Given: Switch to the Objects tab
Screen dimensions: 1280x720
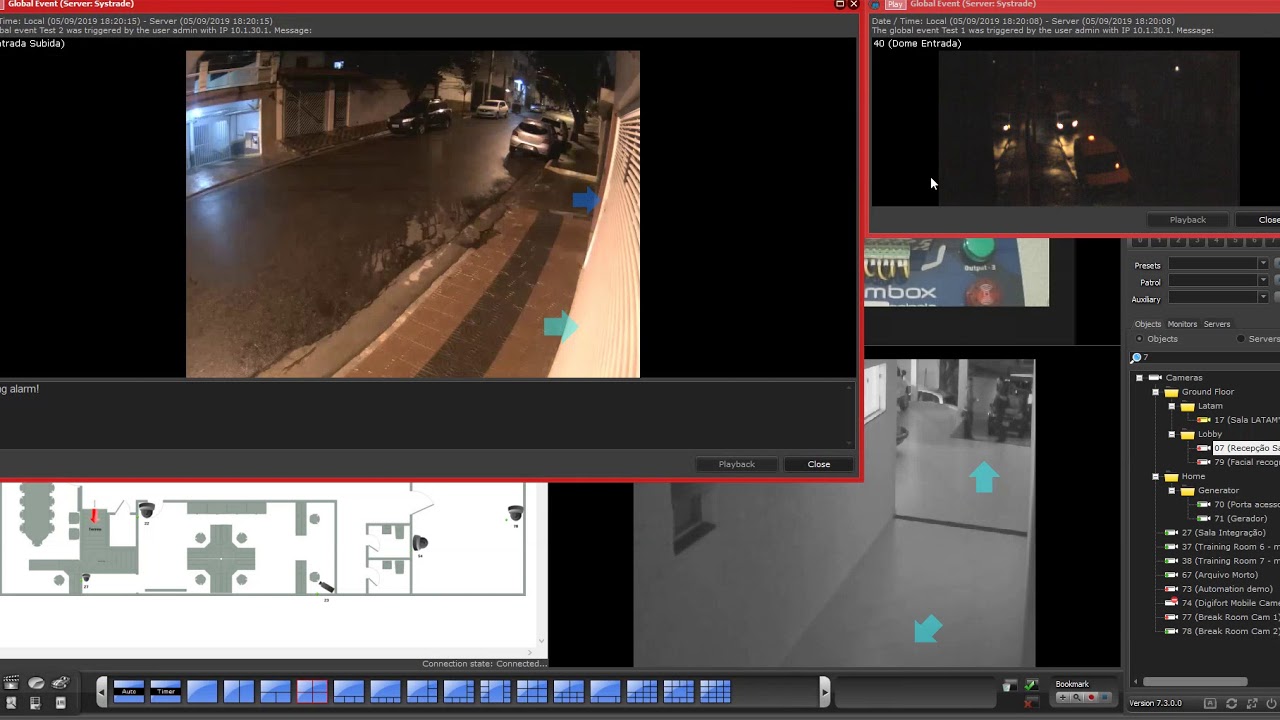Looking at the screenshot, I should click(1148, 324).
